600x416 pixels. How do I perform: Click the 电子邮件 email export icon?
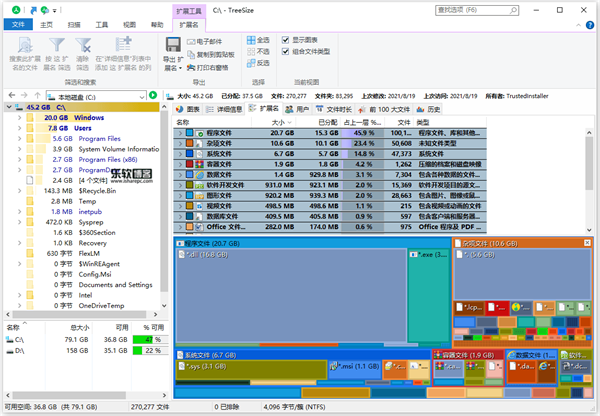tap(190, 41)
